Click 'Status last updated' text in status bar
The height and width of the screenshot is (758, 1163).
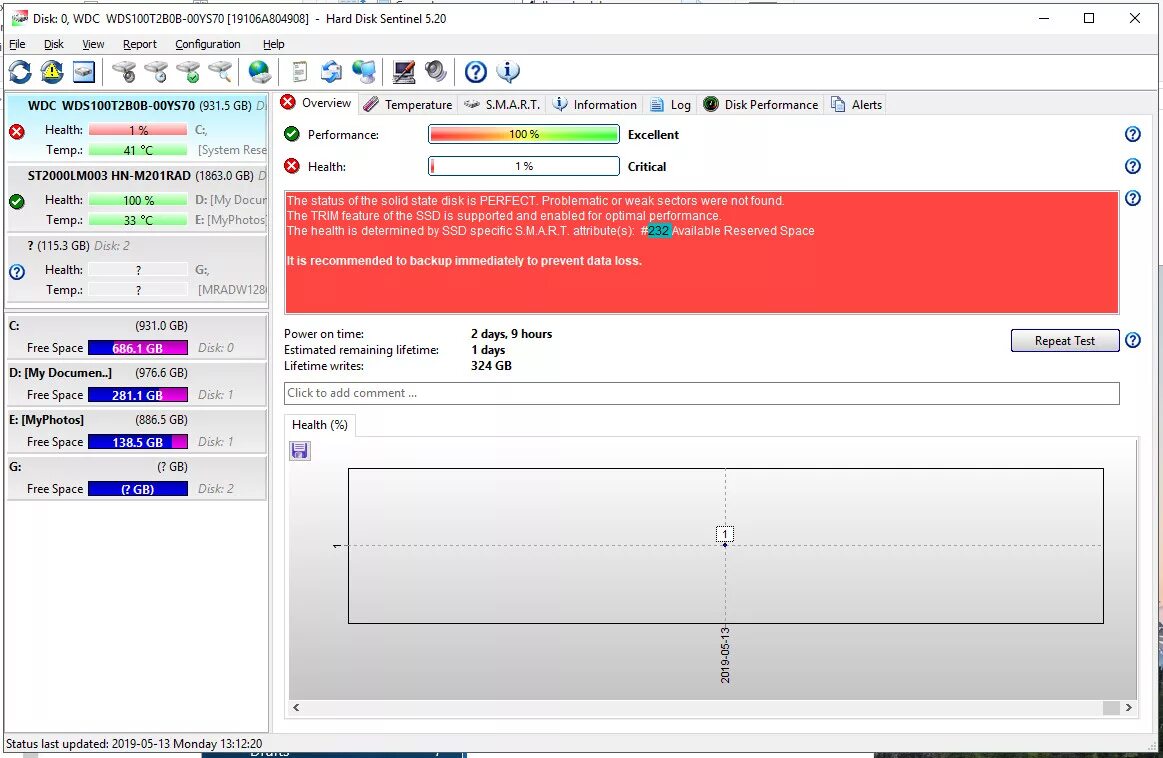134,743
